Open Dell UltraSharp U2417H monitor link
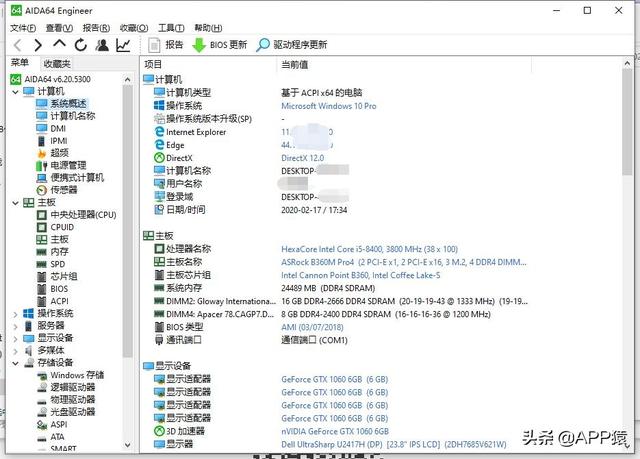This screenshot has height=459, width=640. [394, 444]
